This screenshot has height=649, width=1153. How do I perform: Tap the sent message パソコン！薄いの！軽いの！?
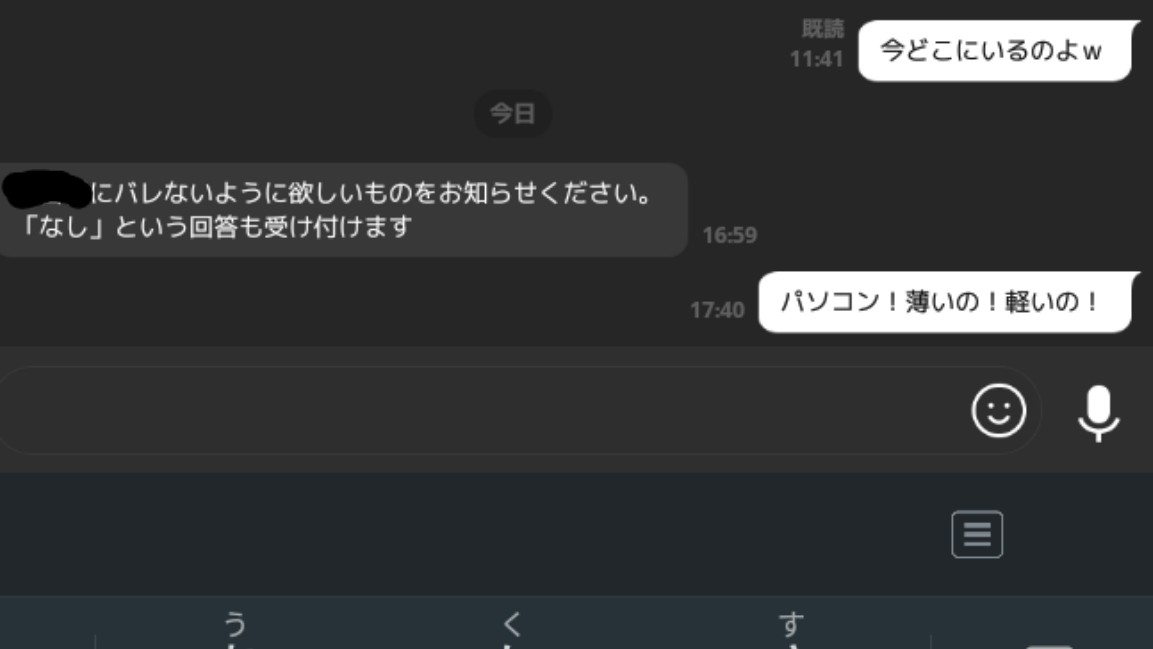pyautogui.click(x=945, y=302)
